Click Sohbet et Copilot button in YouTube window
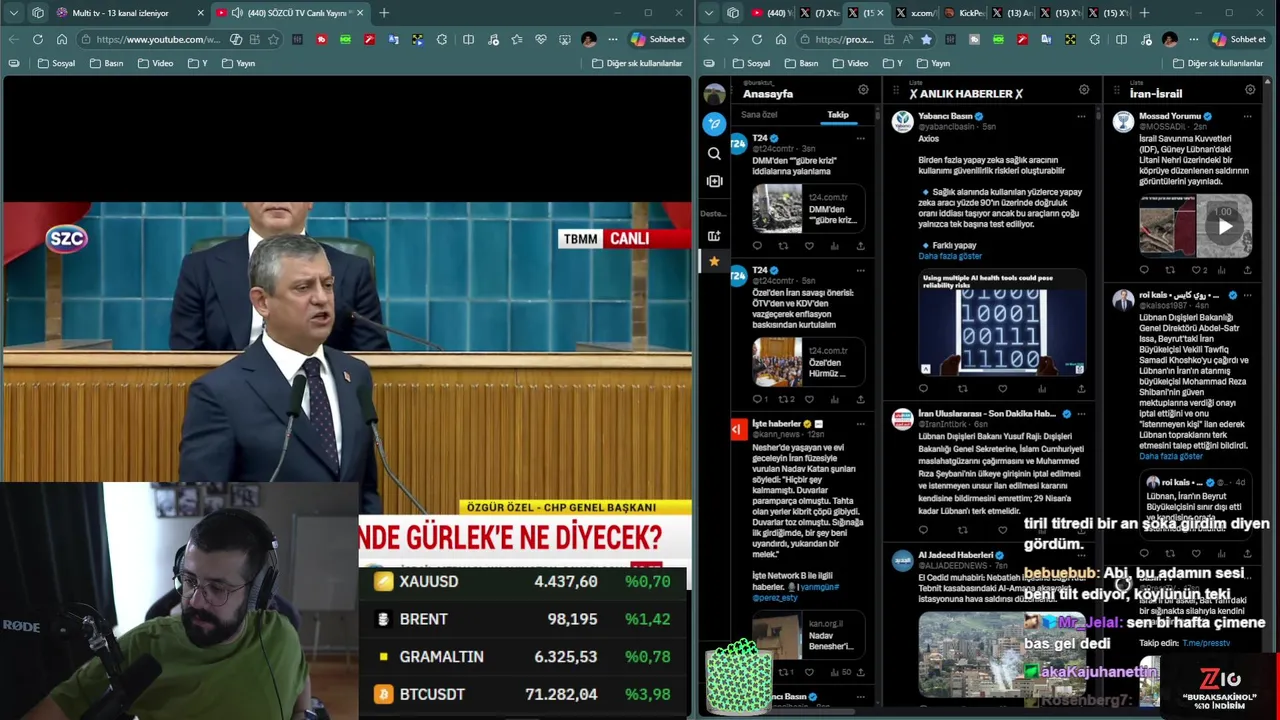The image size is (1280, 720). pyautogui.click(x=658, y=39)
